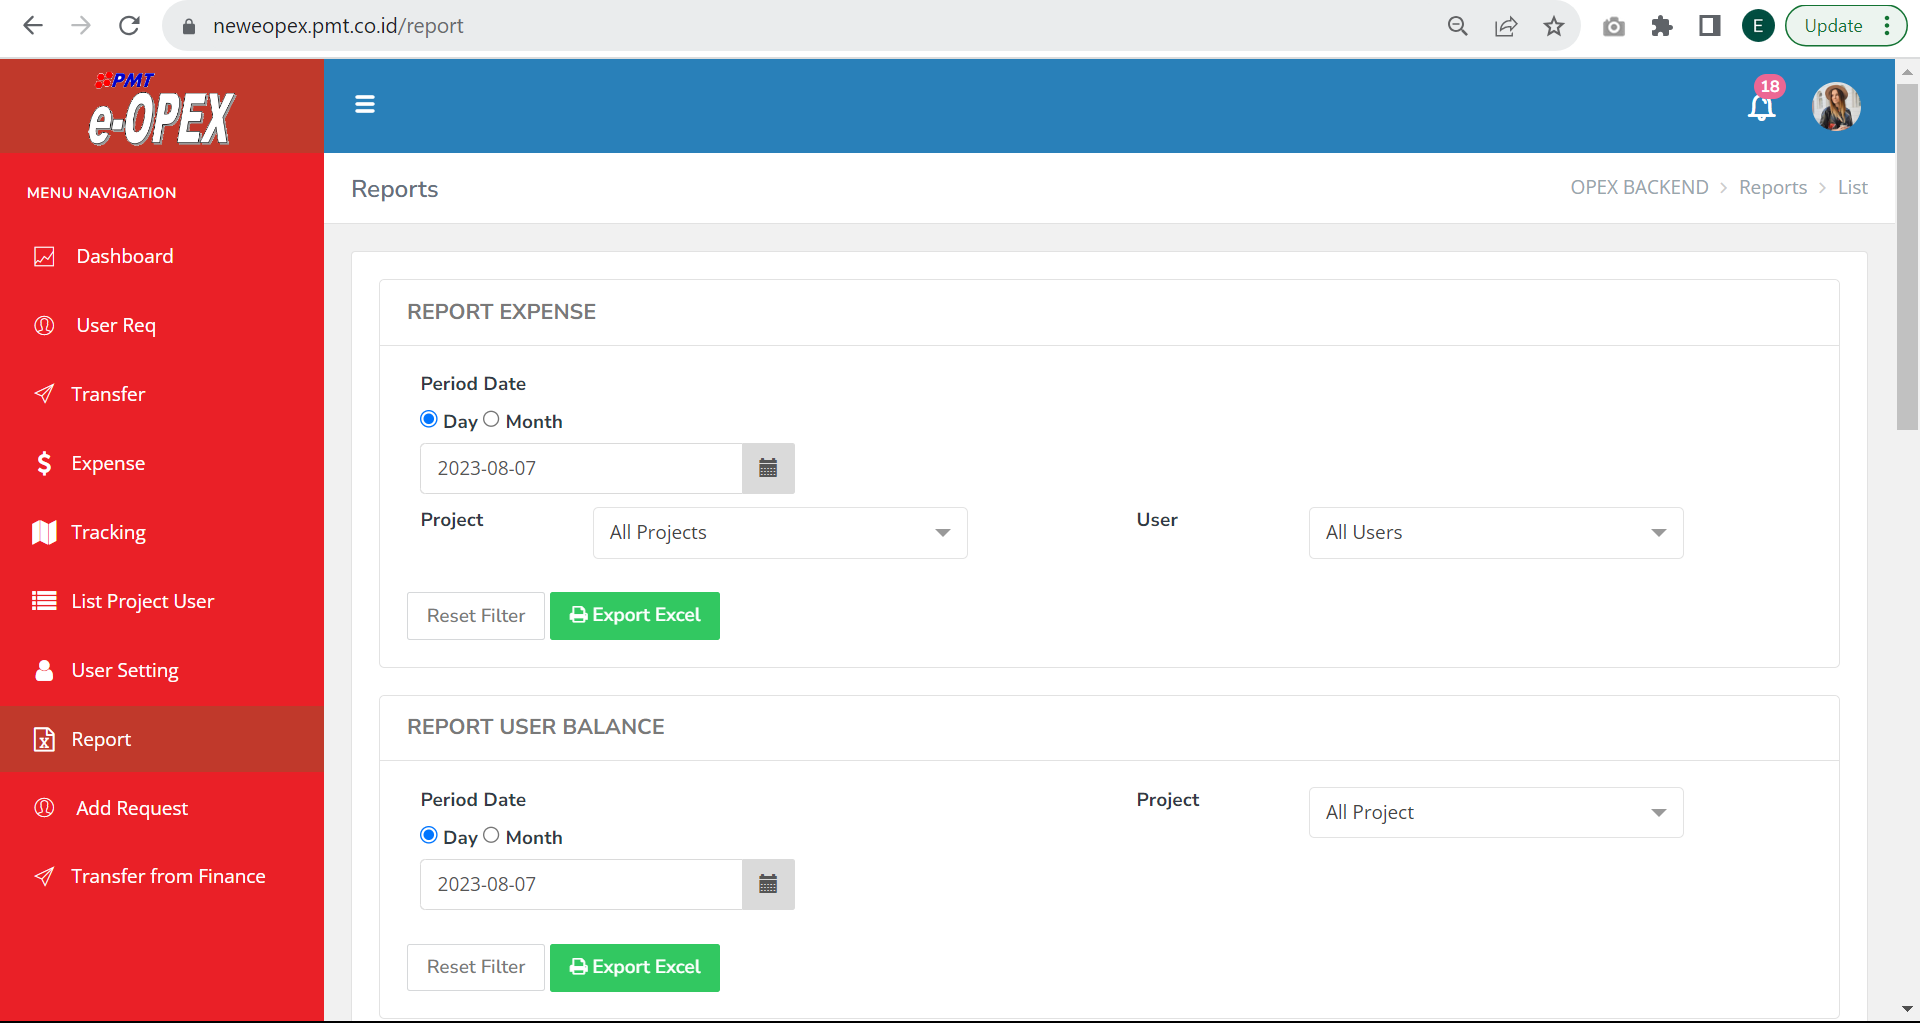Click the scrollbar down arrow

1908,1009
